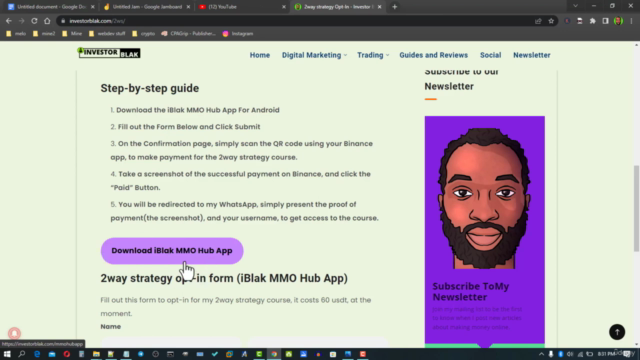Open the crypto bookmark folder

[x=143, y=33]
